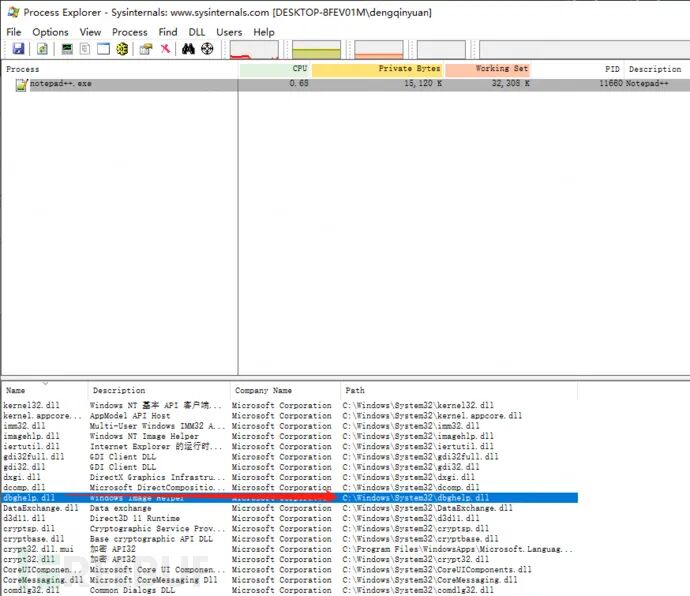Sort by the CPU column header
Screen dimensions: 690x596
pos(275,69)
